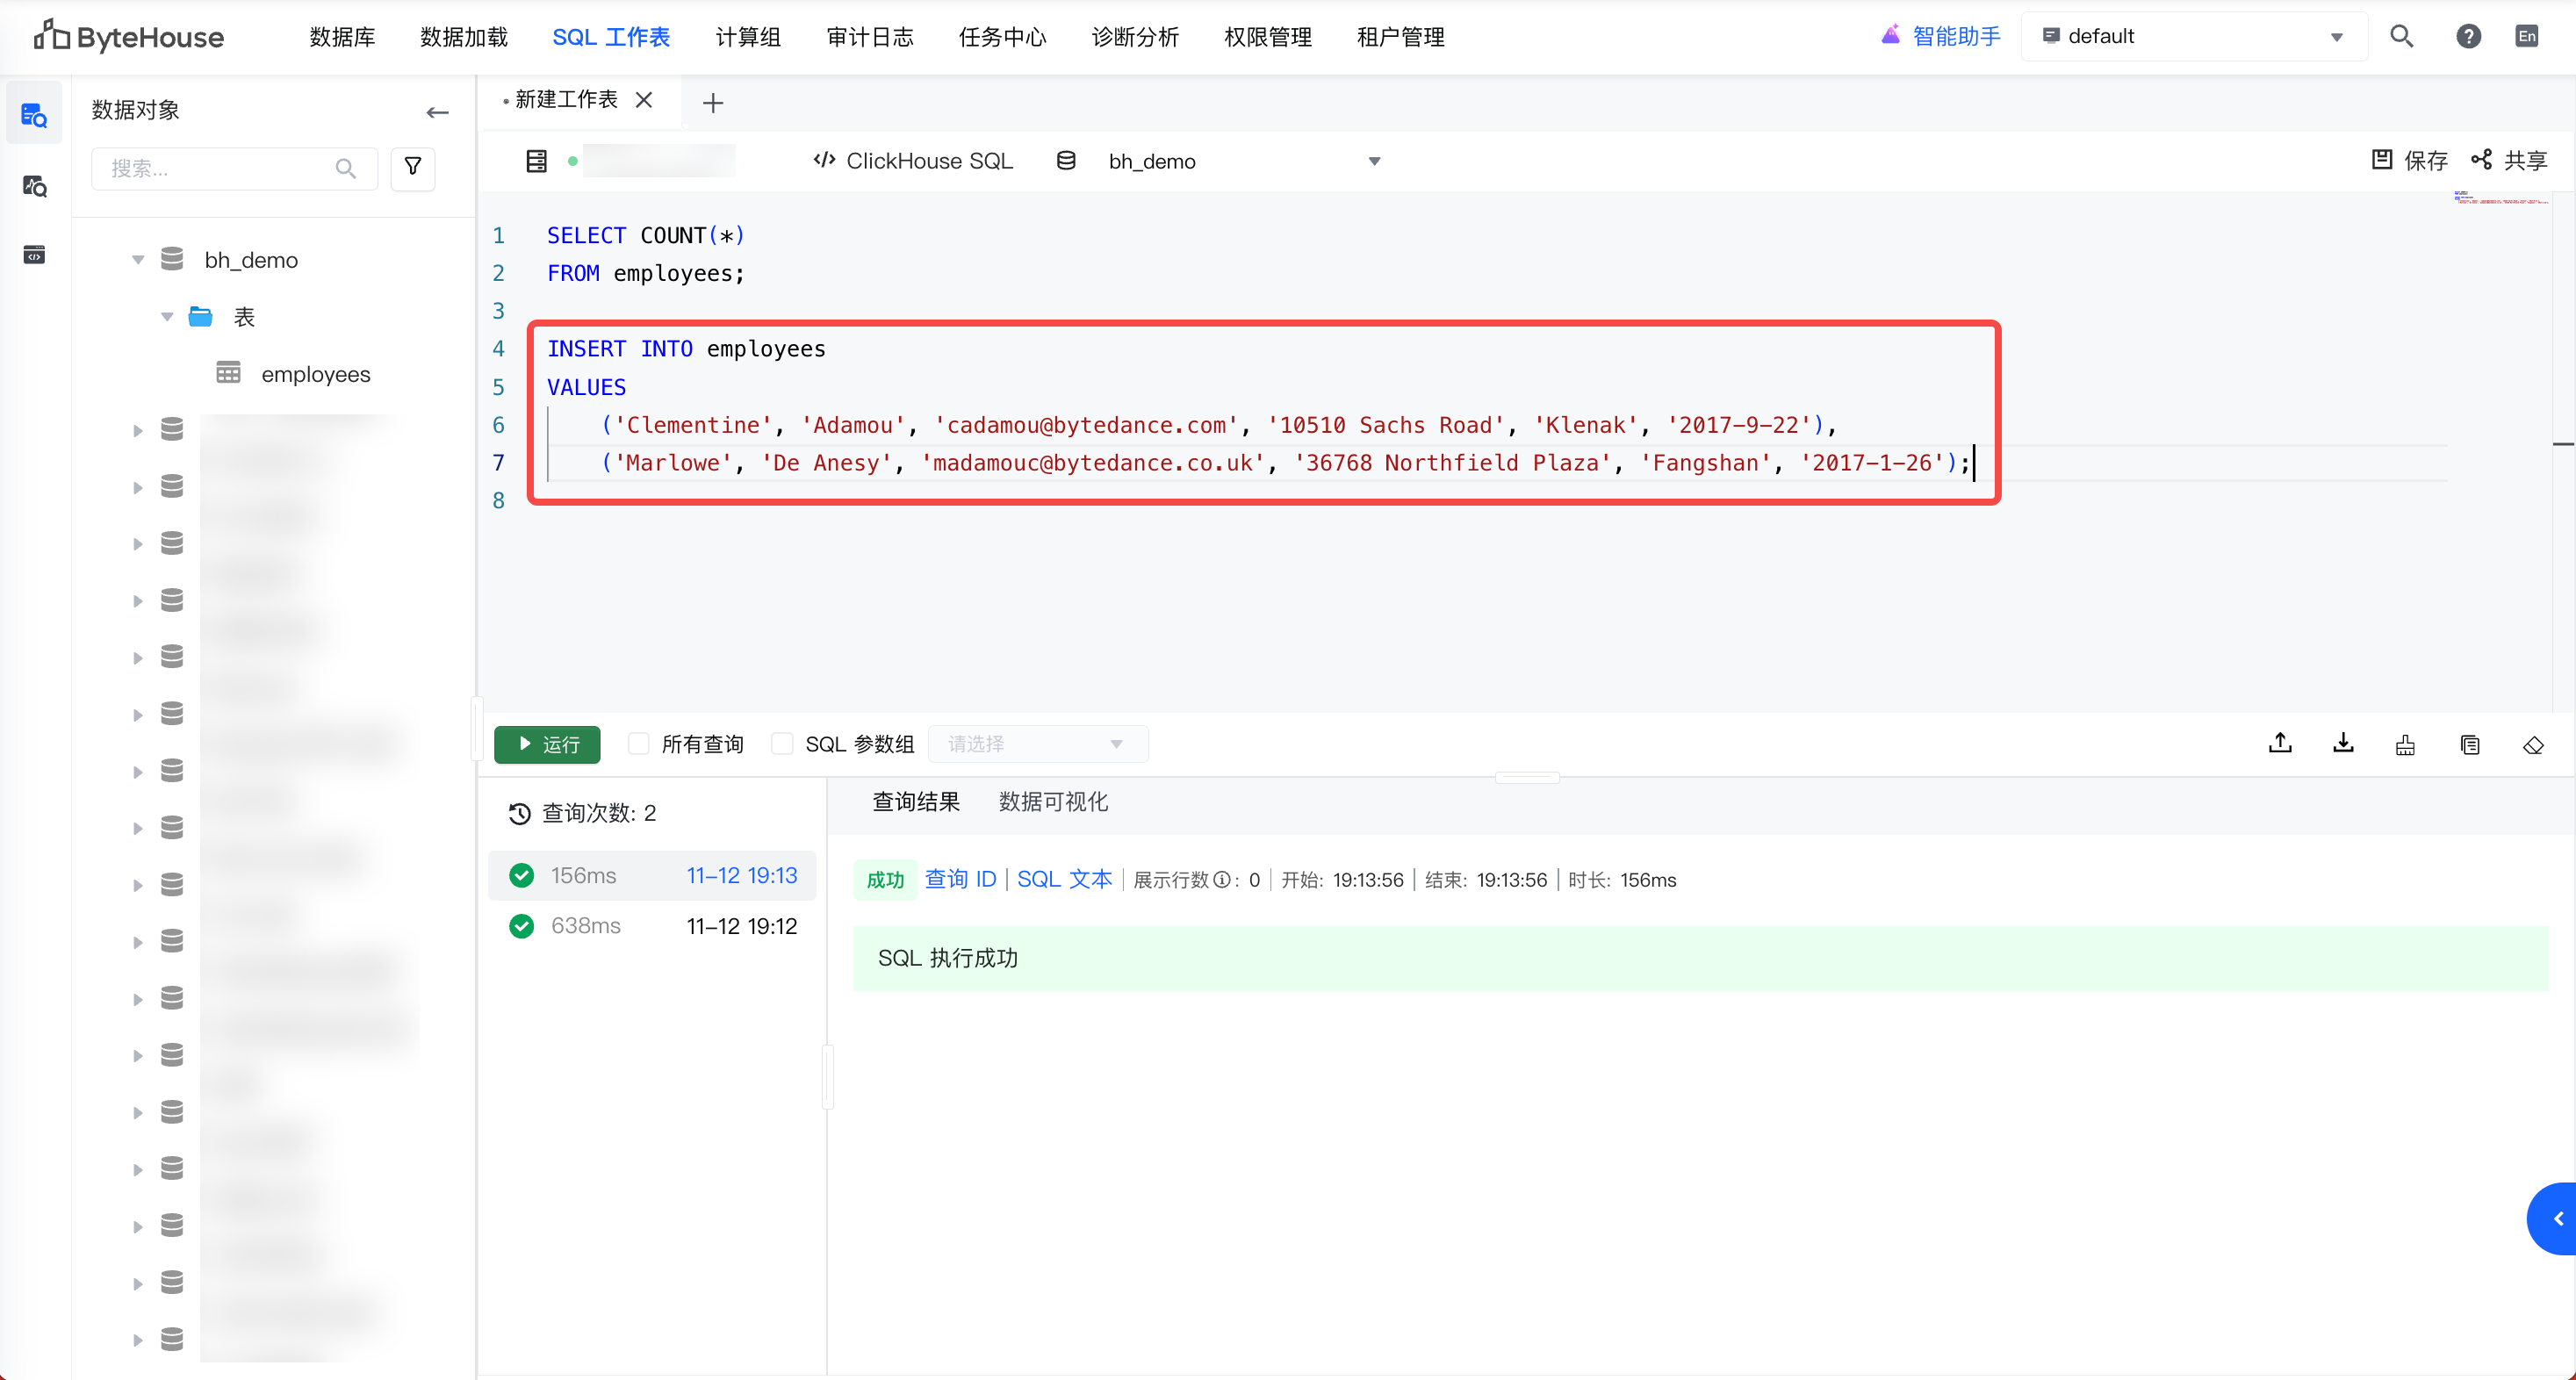
Task: Click the download results icon
Action: coord(2343,743)
